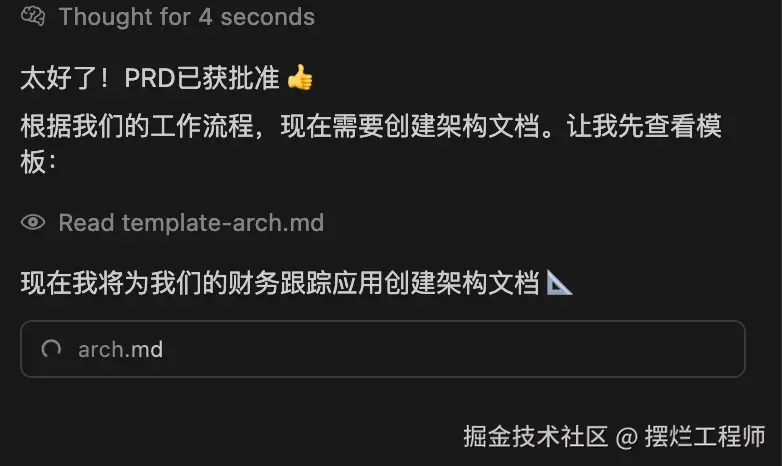Click "让我先查看模" at paragraph end
This screenshot has height=466, width=782.
tap(644, 126)
